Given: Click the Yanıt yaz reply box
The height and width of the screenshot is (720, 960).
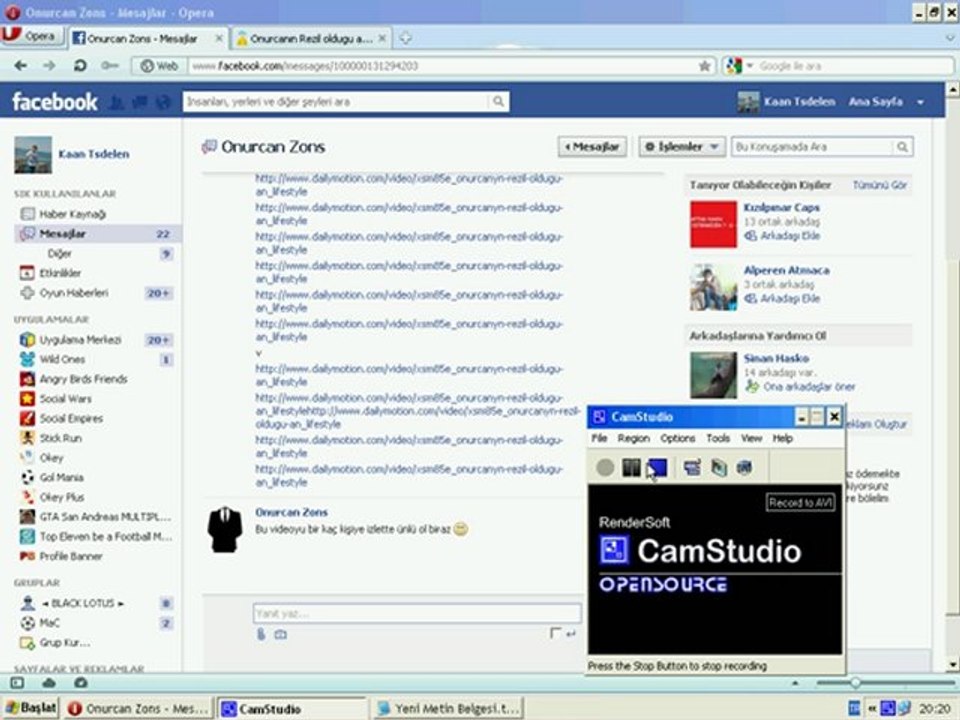Looking at the screenshot, I should (x=417, y=613).
